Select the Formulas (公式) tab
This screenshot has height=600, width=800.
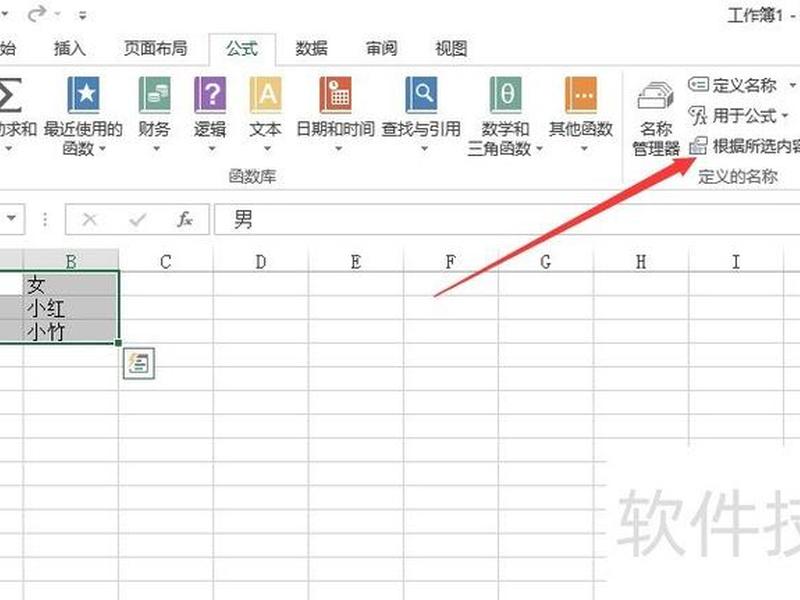point(242,49)
